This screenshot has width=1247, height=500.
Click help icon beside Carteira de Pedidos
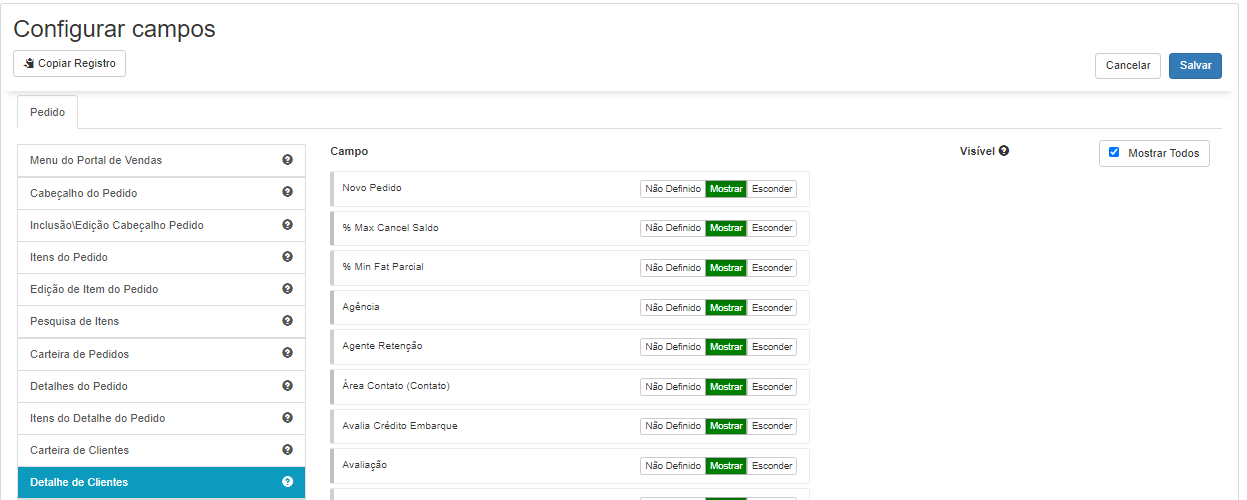tap(287, 353)
